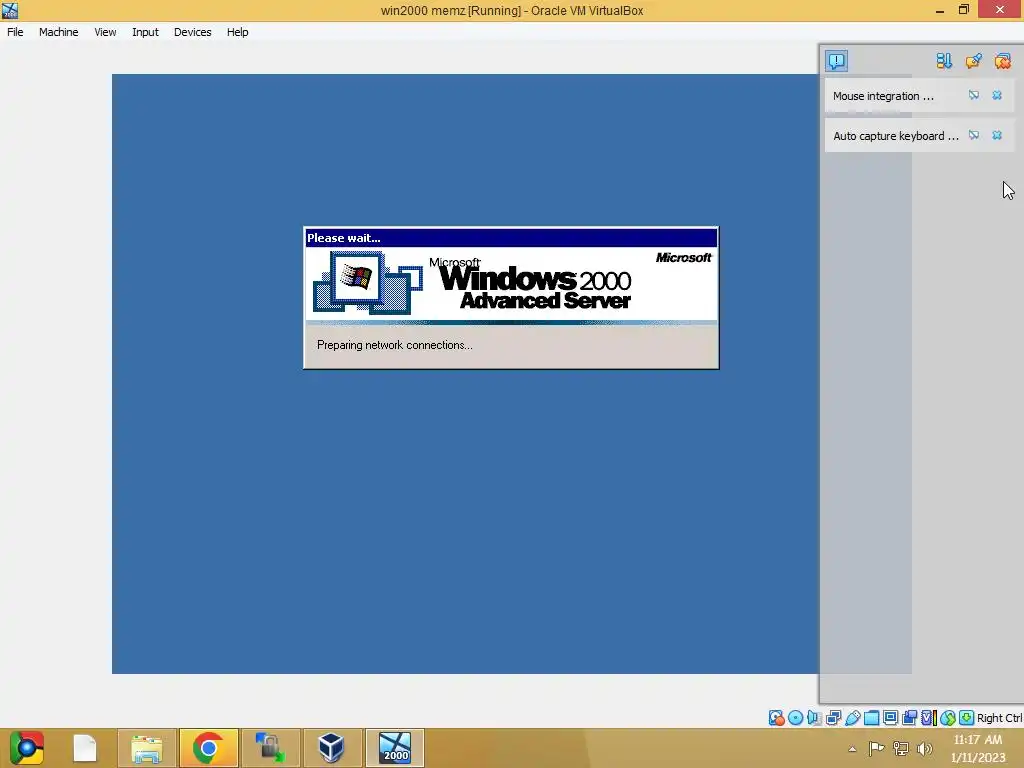Click the CPU virtualization V status icon
This screenshot has height=768, width=1024.
click(928, 718)
